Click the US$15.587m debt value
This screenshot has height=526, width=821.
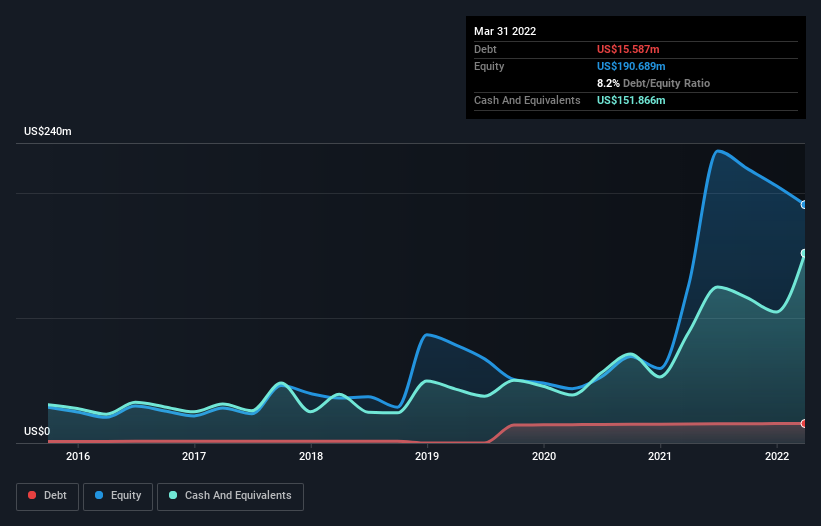628,49
